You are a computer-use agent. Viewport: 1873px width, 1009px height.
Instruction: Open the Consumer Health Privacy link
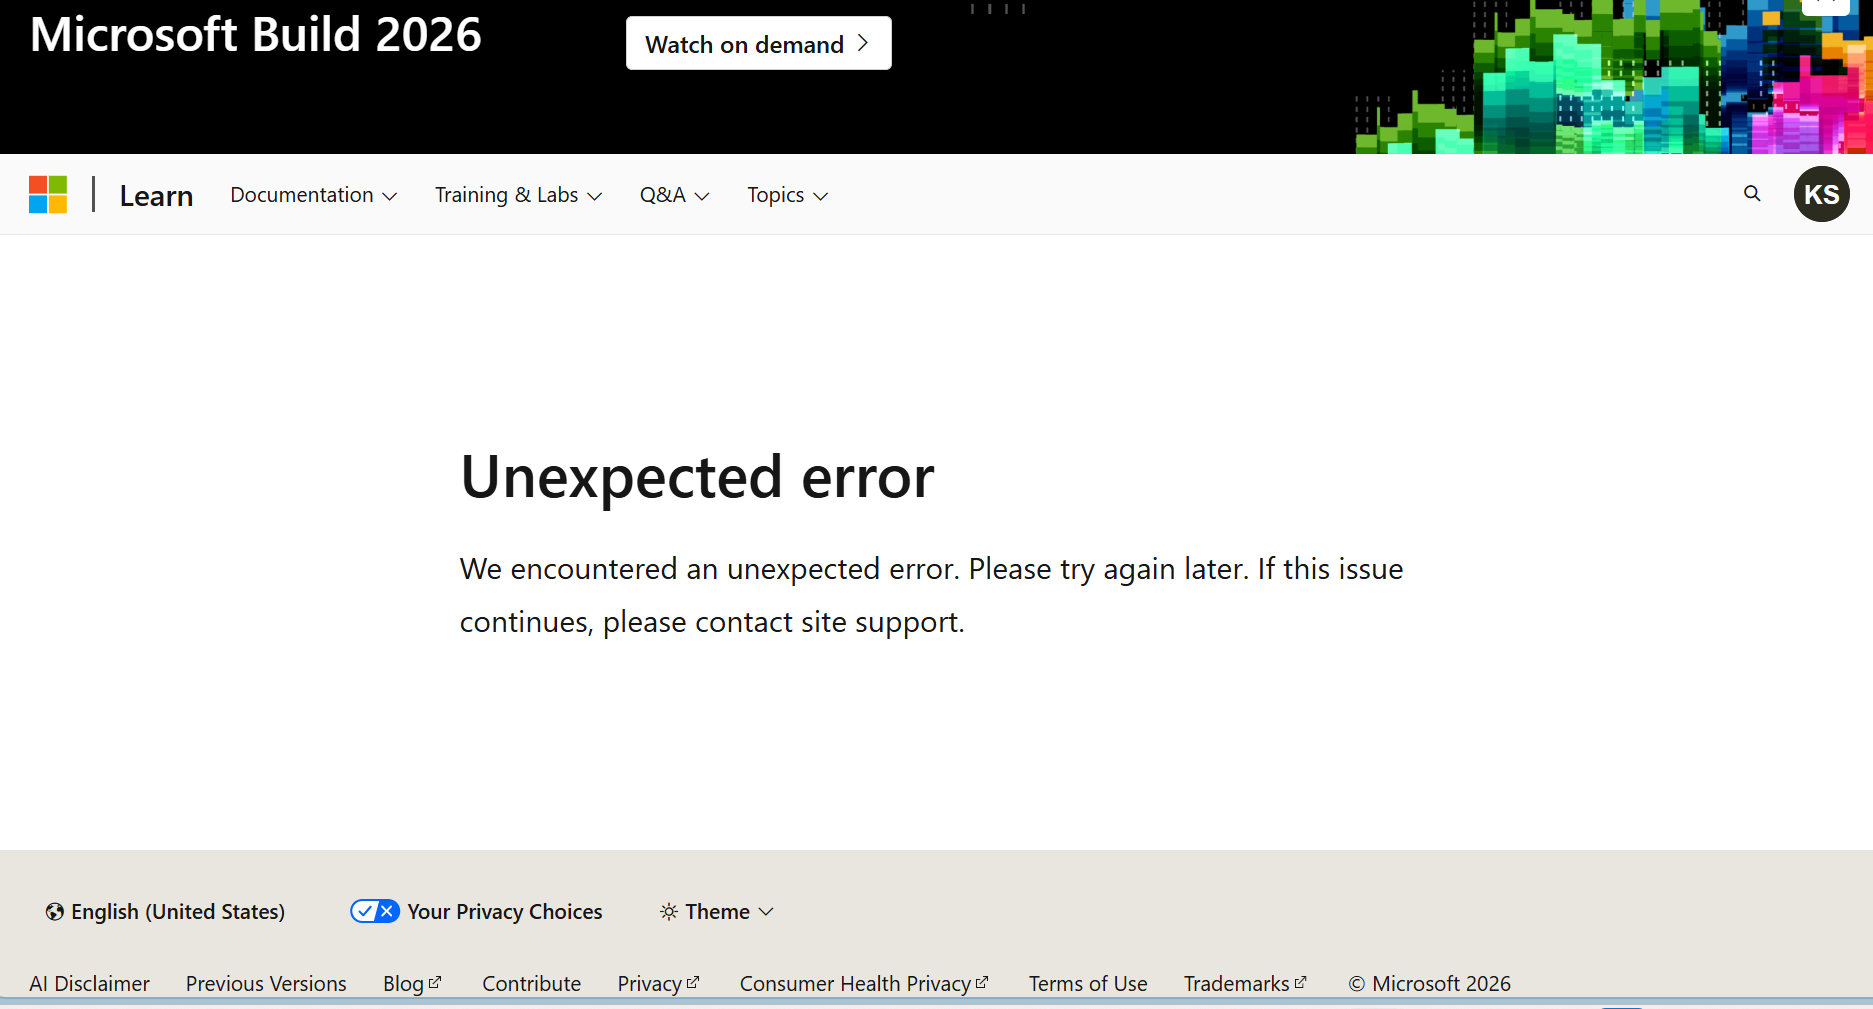pos(864,984)
